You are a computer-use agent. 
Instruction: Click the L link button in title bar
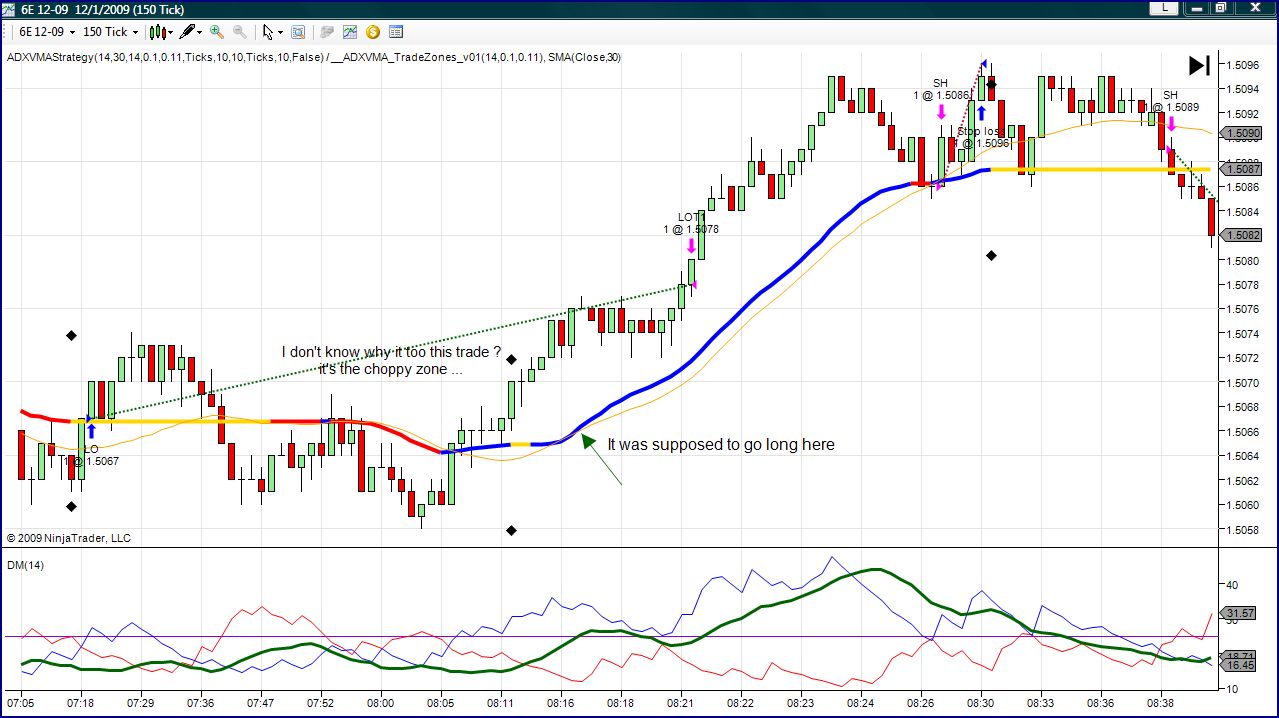click(x=1164, y=8)
